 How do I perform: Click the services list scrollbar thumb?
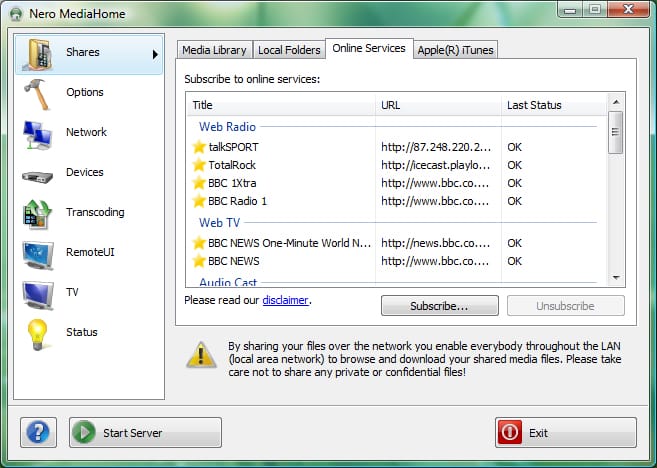pyautogui.click(x=616, y=132)
